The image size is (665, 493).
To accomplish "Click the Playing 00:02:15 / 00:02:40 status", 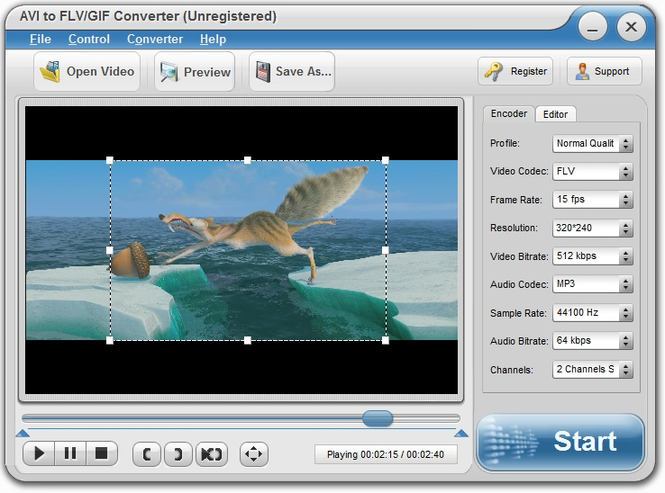I will (x=386, y=454).
